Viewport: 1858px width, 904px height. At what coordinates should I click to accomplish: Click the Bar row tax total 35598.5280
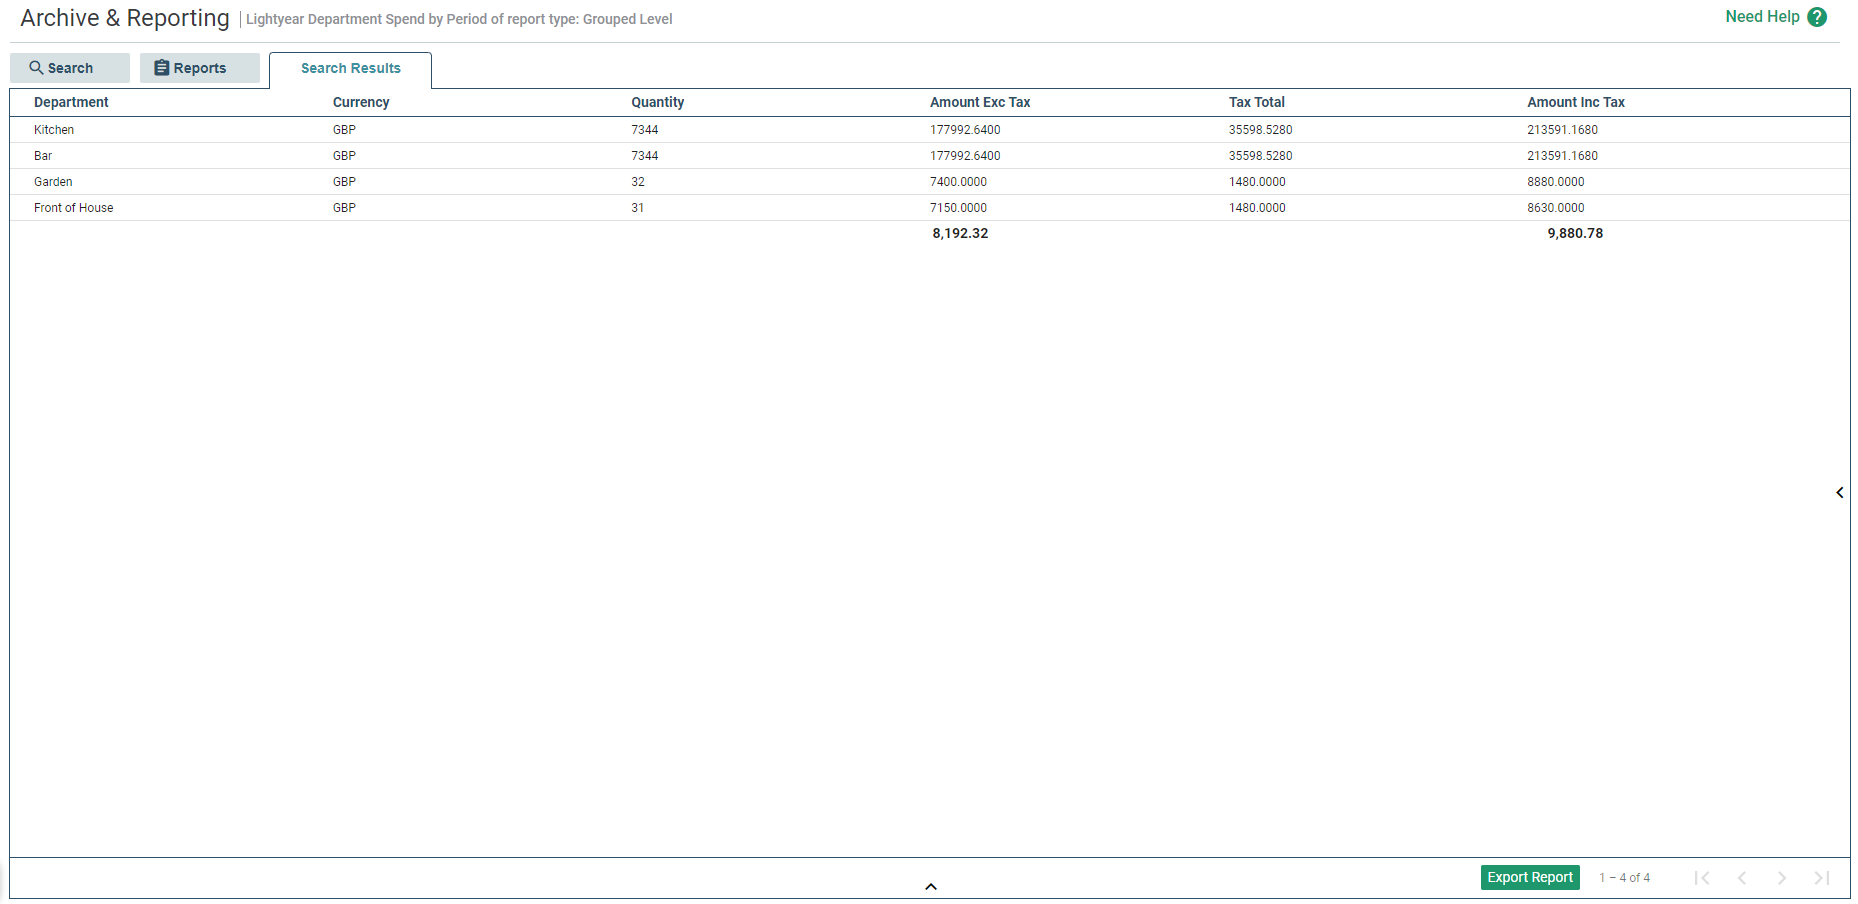tap(1260, 156)
